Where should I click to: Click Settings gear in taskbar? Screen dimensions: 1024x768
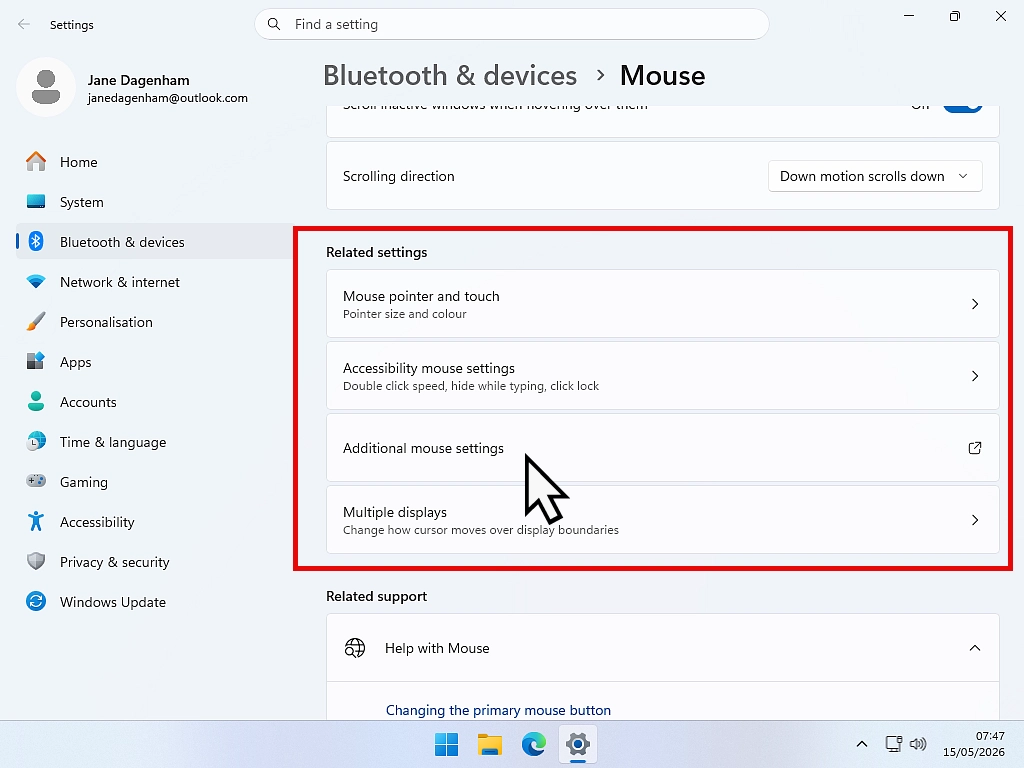(x=577, y=744)
